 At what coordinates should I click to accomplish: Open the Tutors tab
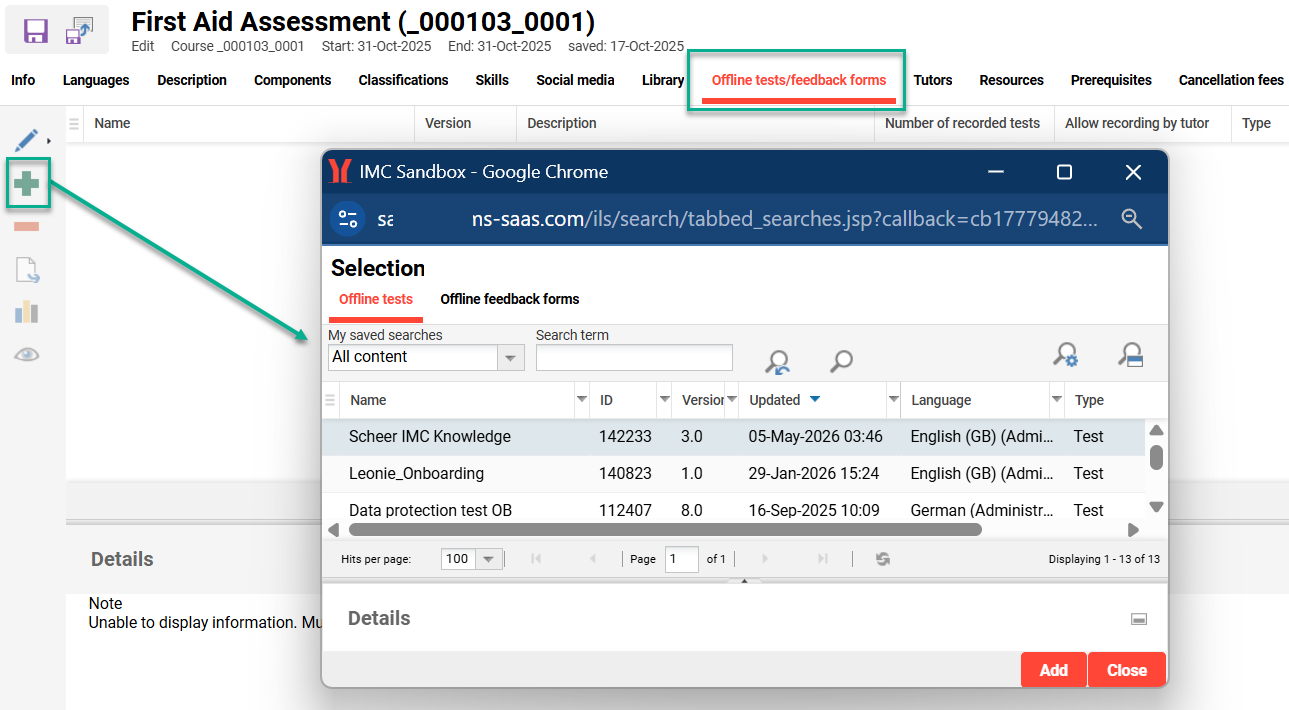pyautogui.click(x=933, y=80)
